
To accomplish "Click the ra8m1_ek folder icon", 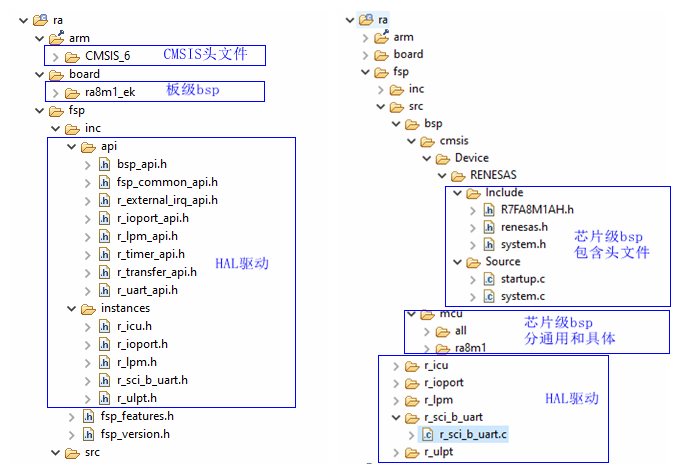I will pos(72,93).
